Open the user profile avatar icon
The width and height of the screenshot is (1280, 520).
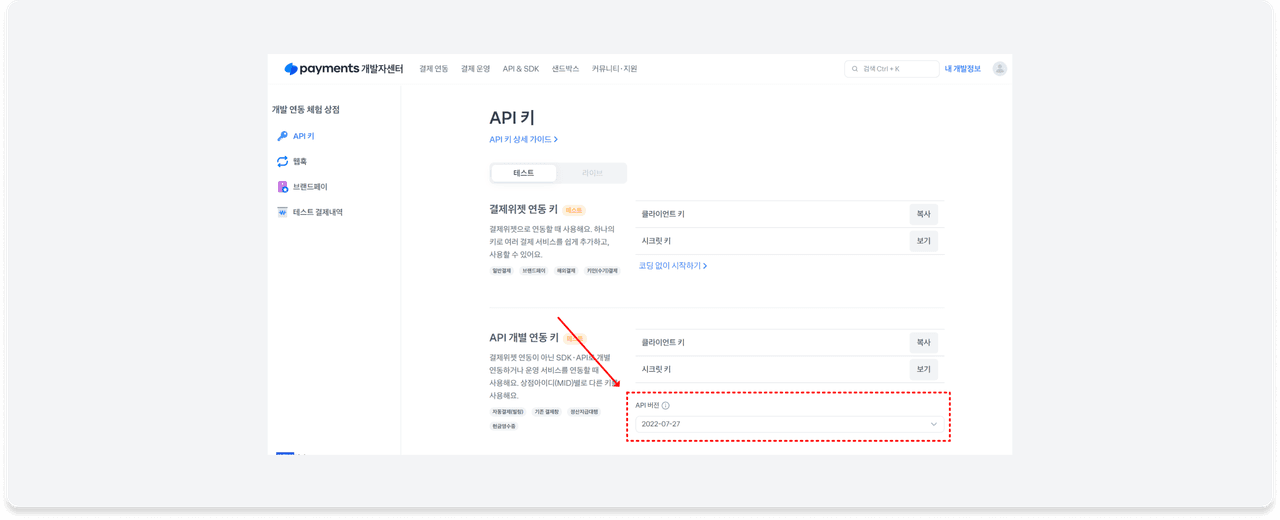tap(999, 69)
